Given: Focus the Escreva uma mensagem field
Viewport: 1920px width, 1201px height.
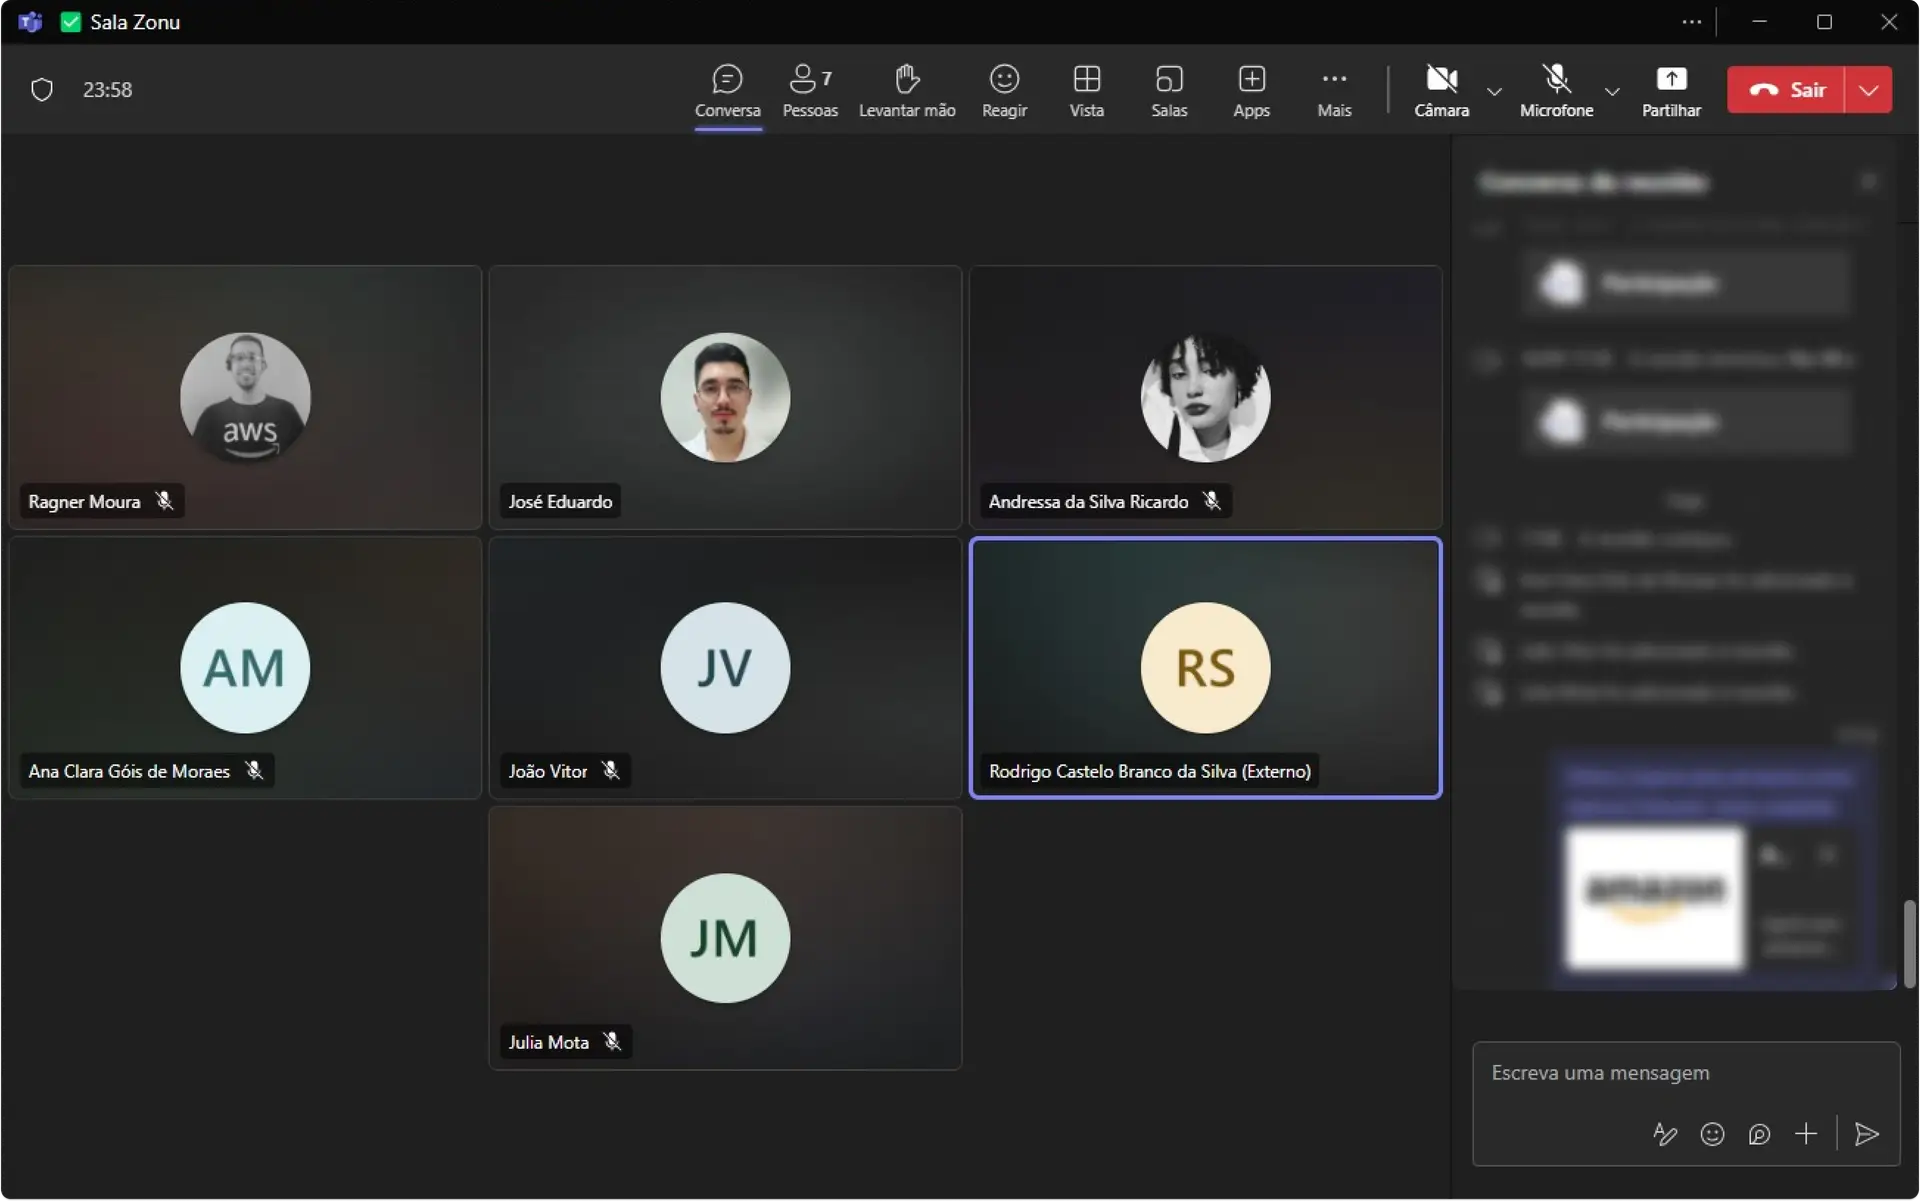Looking at the screenshot, I should tap(1686, 1074).
